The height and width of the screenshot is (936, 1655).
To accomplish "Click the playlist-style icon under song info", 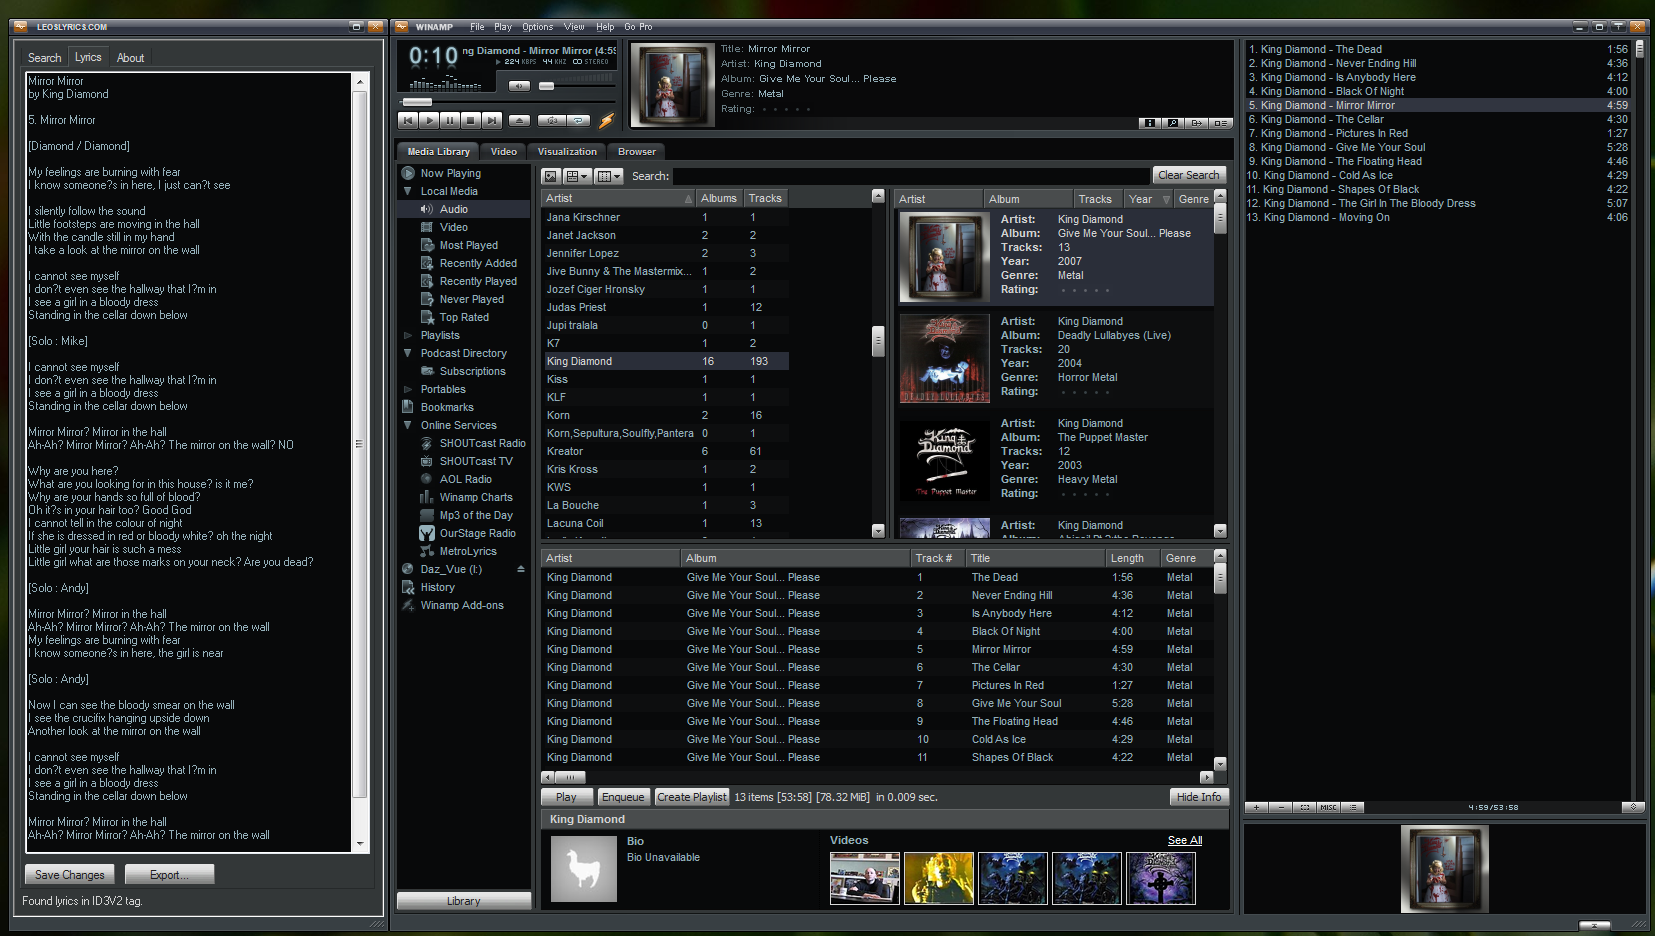I will [x=1220, y=123].
